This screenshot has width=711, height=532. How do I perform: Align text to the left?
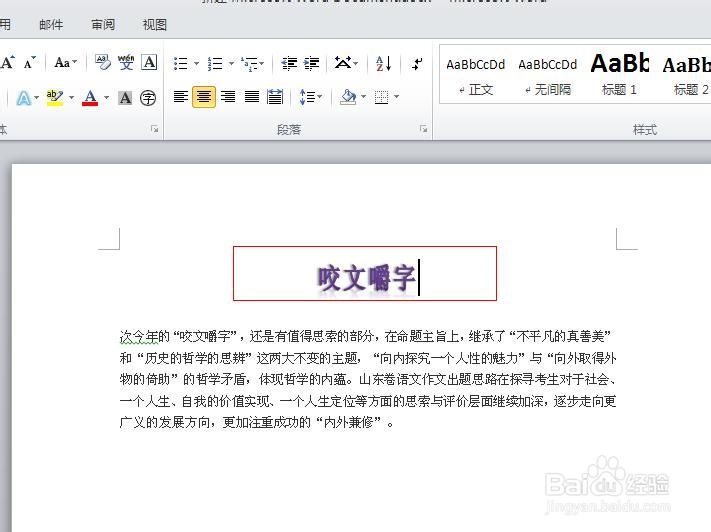[x=181, y=97]
